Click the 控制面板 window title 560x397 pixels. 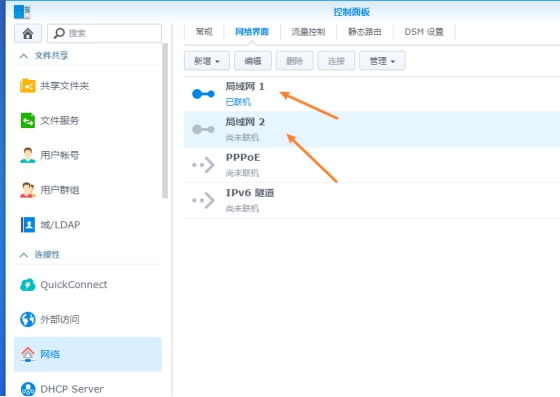coord(351,12)
